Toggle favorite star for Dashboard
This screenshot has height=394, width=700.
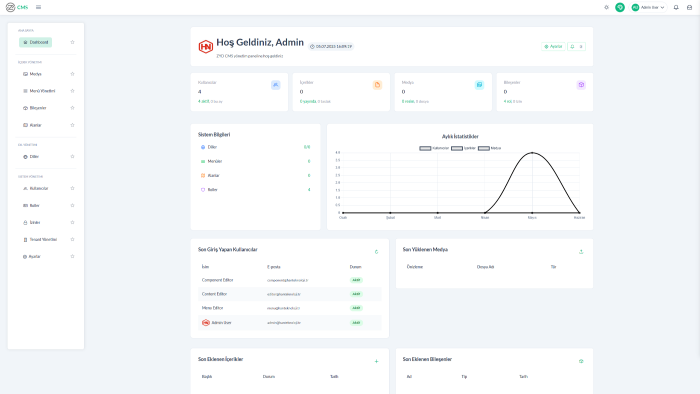pyautogui.click(x=72, y=42)
